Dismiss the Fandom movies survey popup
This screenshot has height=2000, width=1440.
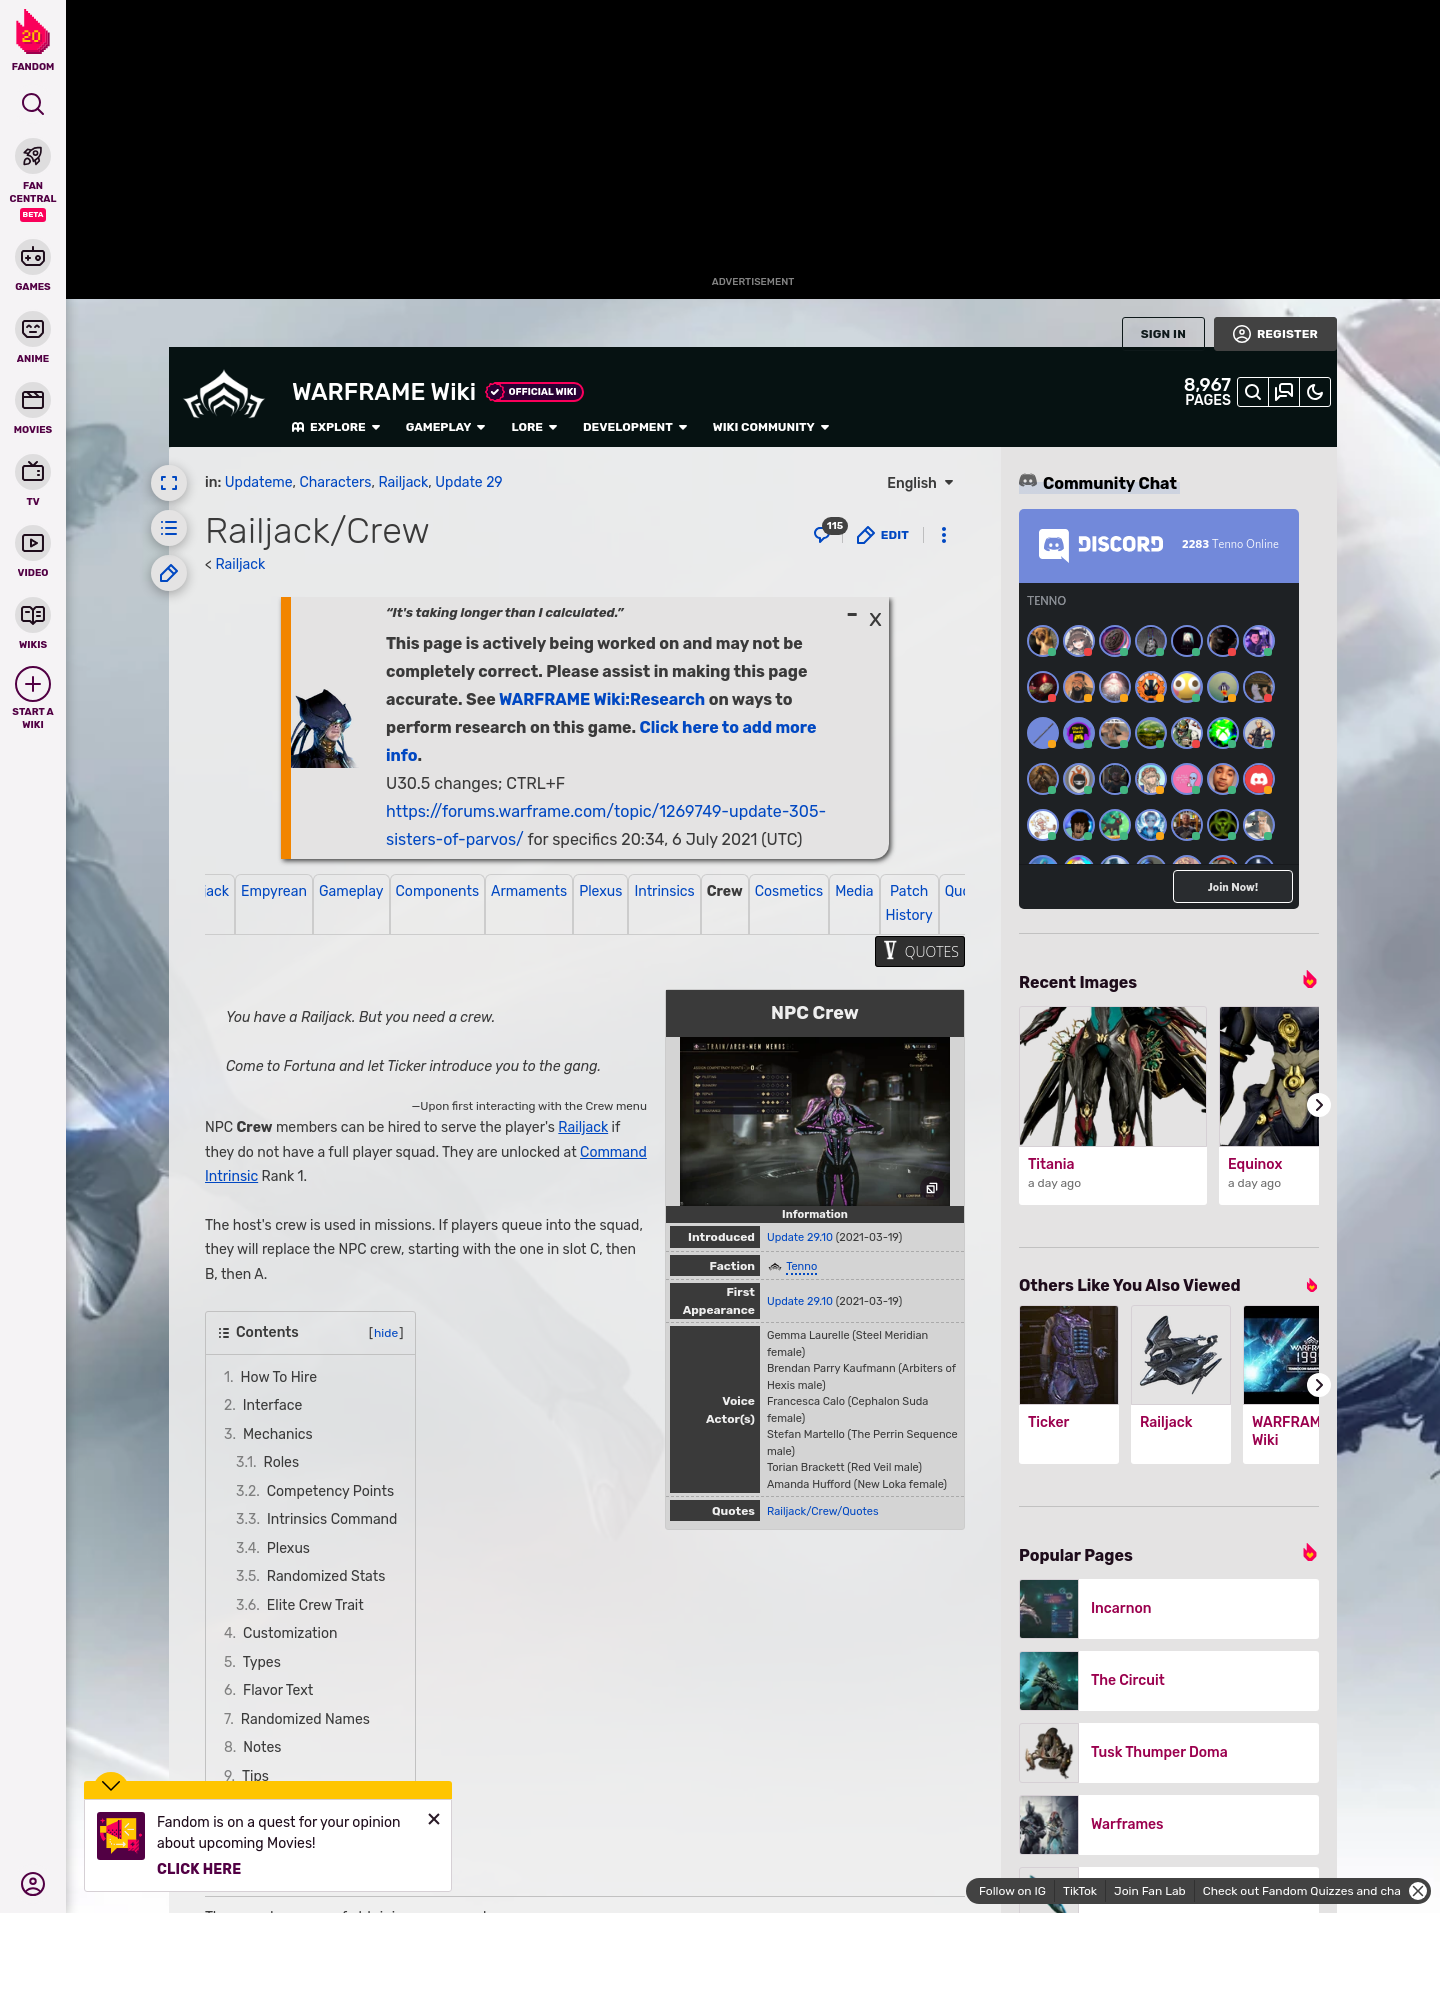coord(434,1819)
